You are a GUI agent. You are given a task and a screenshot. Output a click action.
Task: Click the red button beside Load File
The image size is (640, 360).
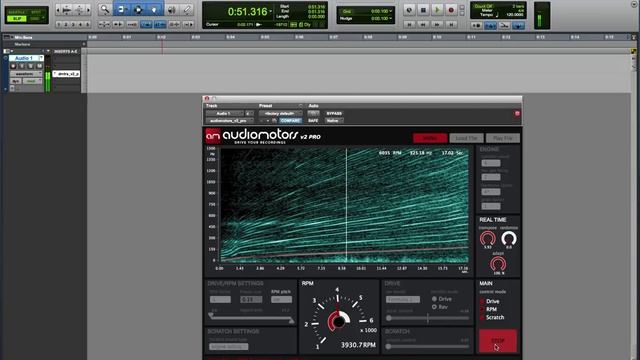pyautogui.click(x=430, y=138)
